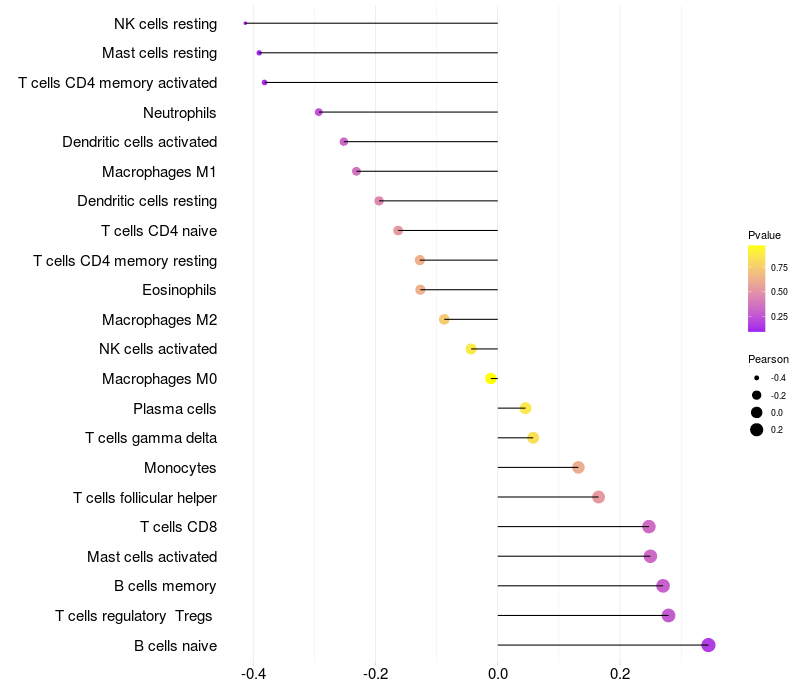Click the Monocytes data point

578,467
